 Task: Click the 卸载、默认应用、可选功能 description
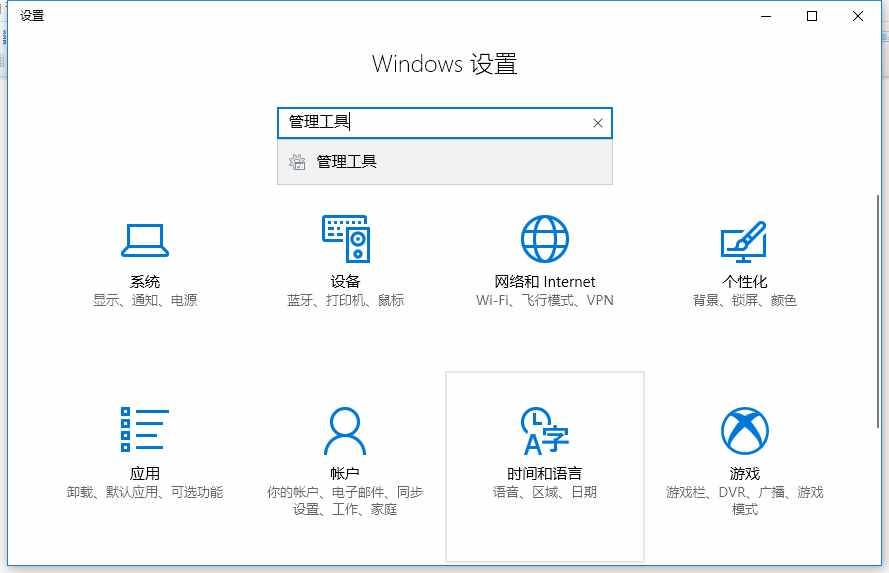pyautogui.click(x=145, y=492)
